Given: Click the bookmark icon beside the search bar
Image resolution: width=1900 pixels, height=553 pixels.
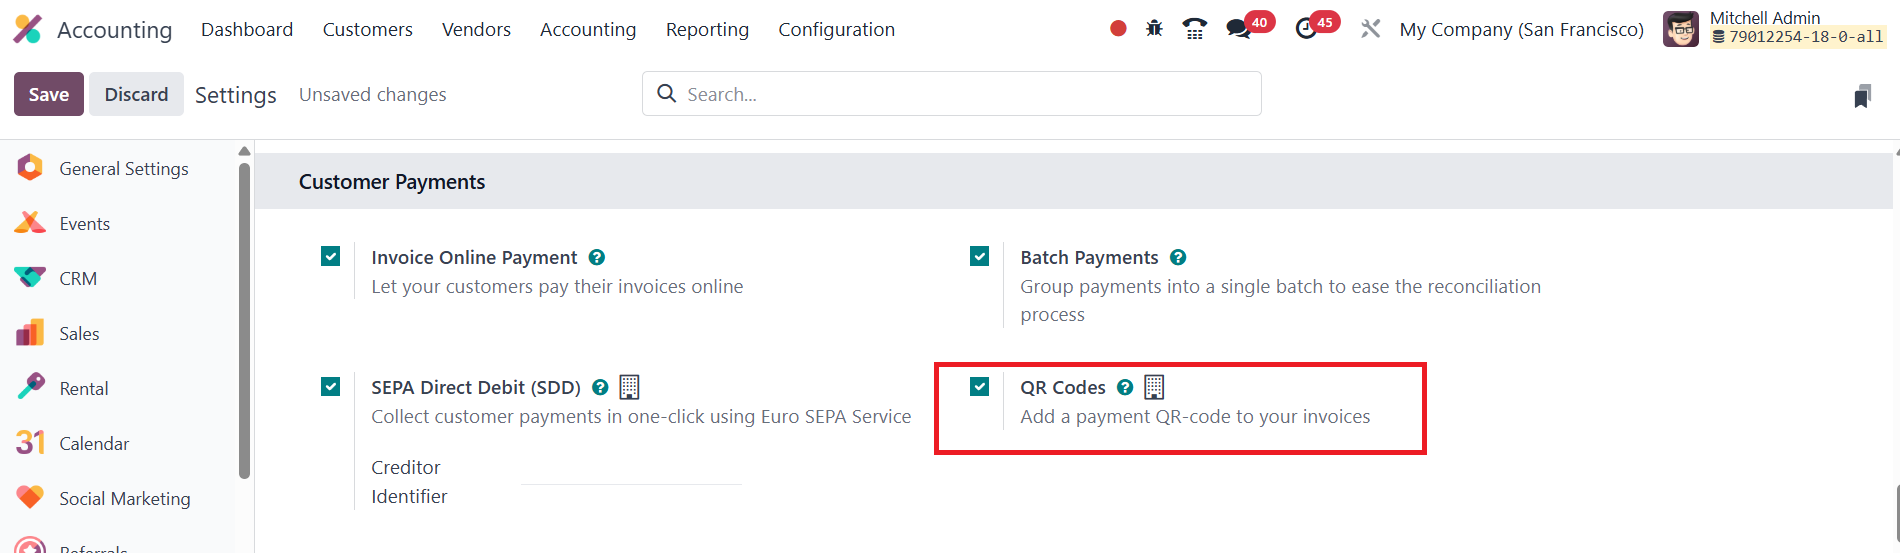Looking at the screenshot, I should (x=1862, y=96).
